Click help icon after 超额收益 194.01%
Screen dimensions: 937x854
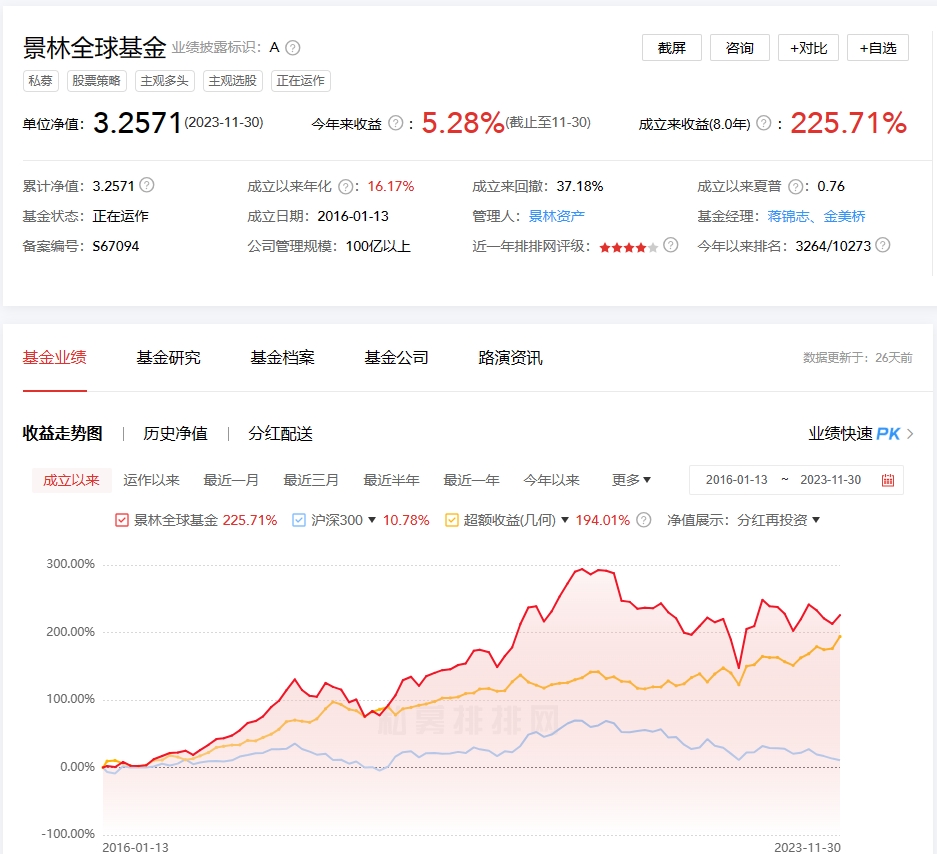tap(643, 520)
